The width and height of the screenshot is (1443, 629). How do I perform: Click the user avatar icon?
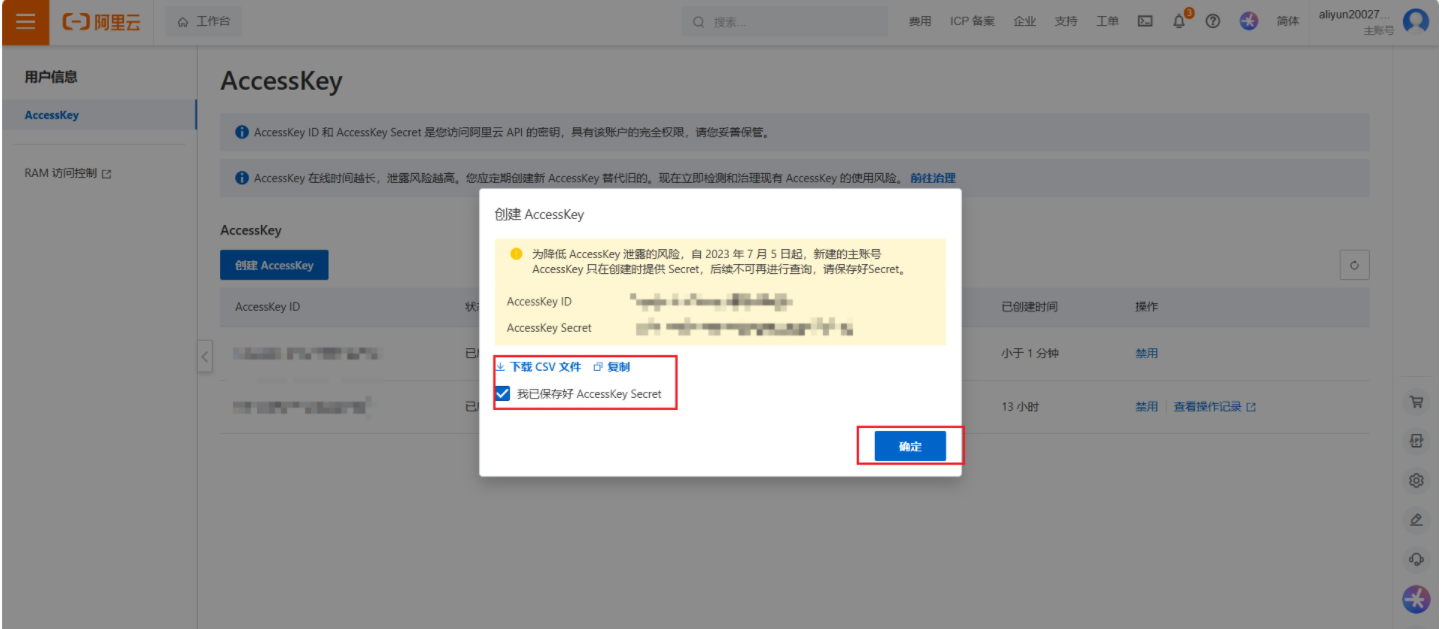[1416, 21]
